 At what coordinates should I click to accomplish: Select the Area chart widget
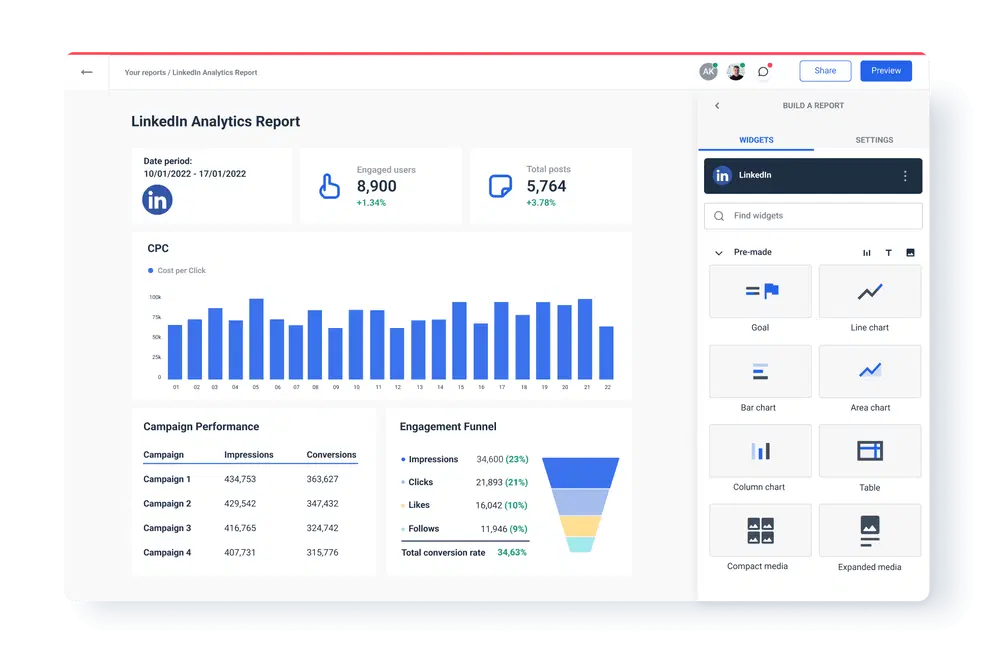(x=870, y=371)
